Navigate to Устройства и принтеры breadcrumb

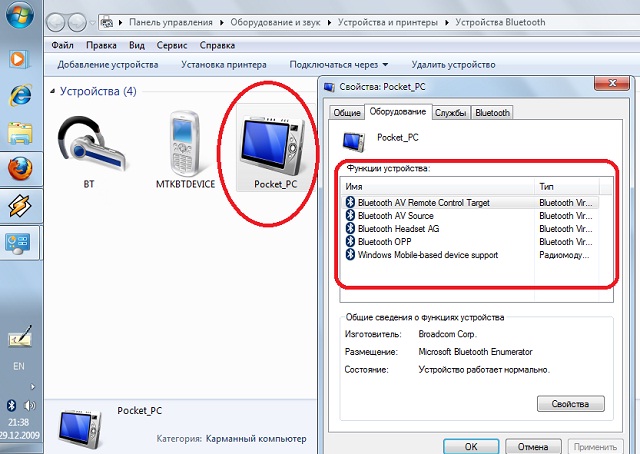[387, 22]
